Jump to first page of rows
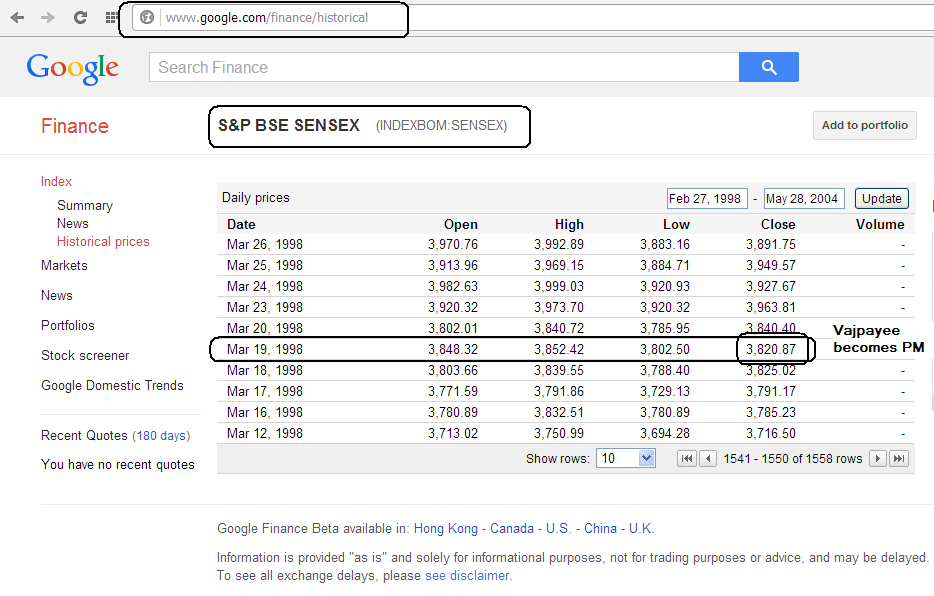The height and width of the screenshot is (596, 934). pos(687,458)
